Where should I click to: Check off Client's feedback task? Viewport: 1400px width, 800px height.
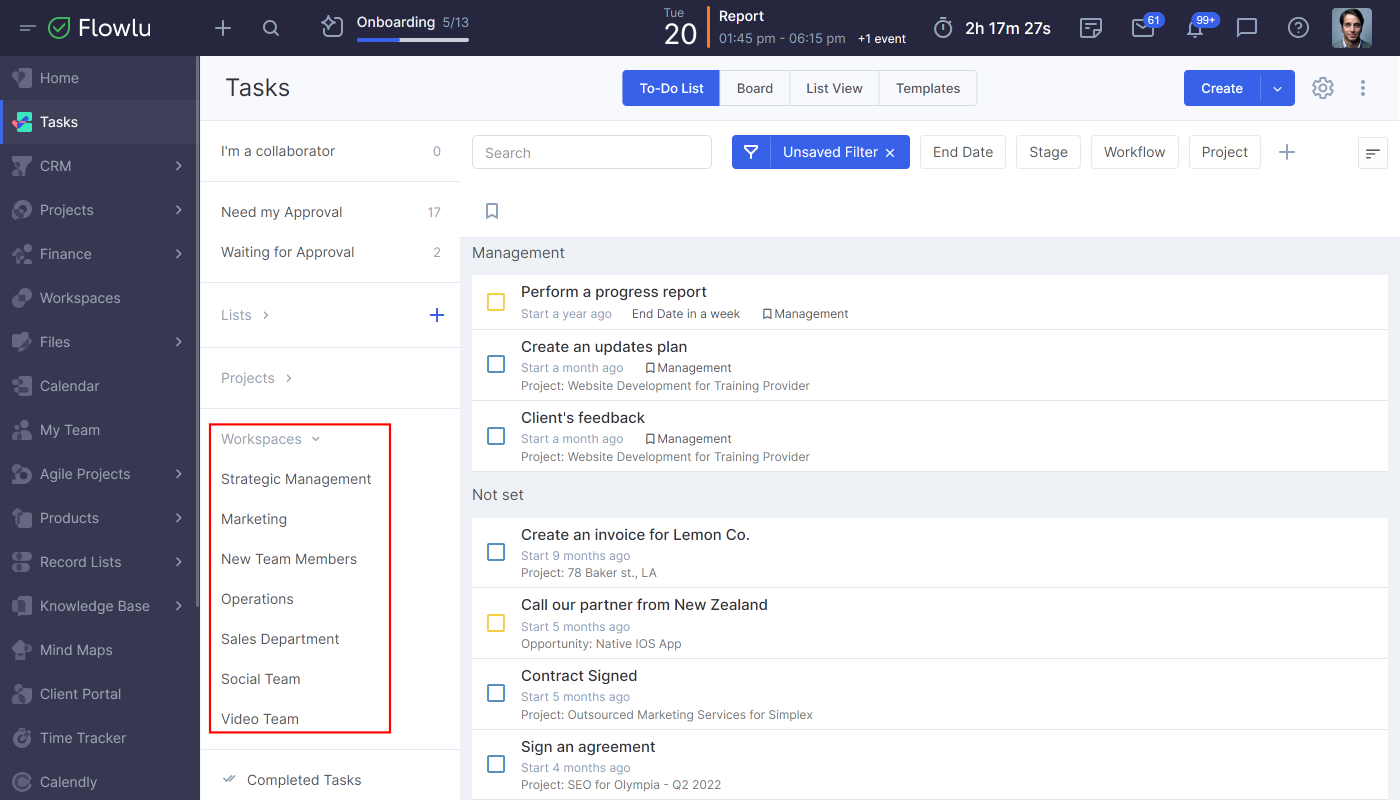[496, 436]
